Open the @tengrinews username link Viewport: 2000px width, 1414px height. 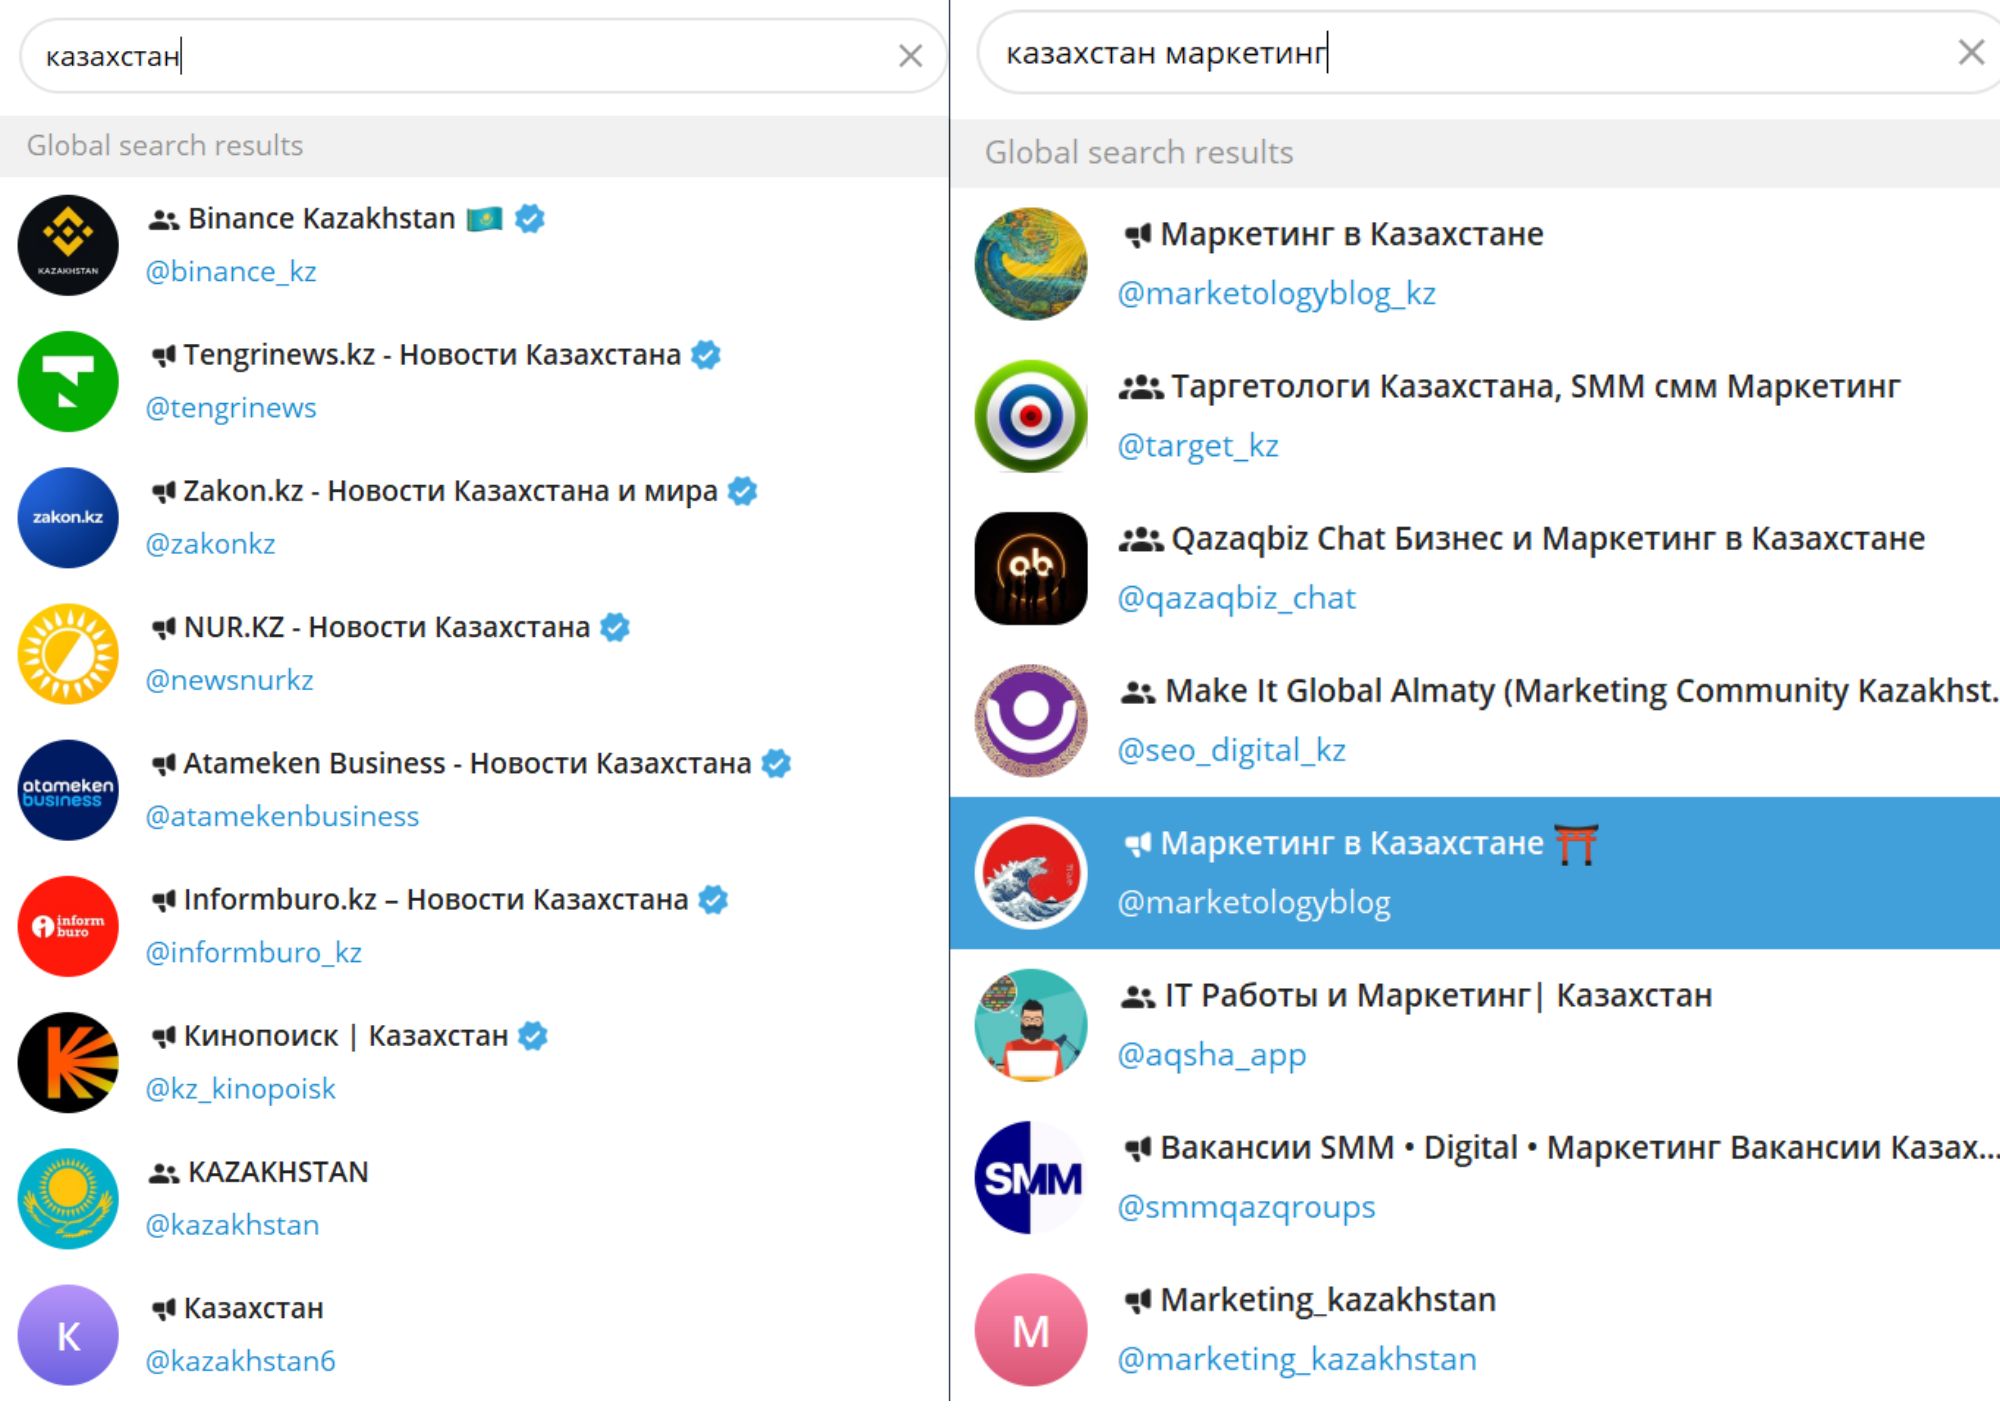(x=231, y=408)
